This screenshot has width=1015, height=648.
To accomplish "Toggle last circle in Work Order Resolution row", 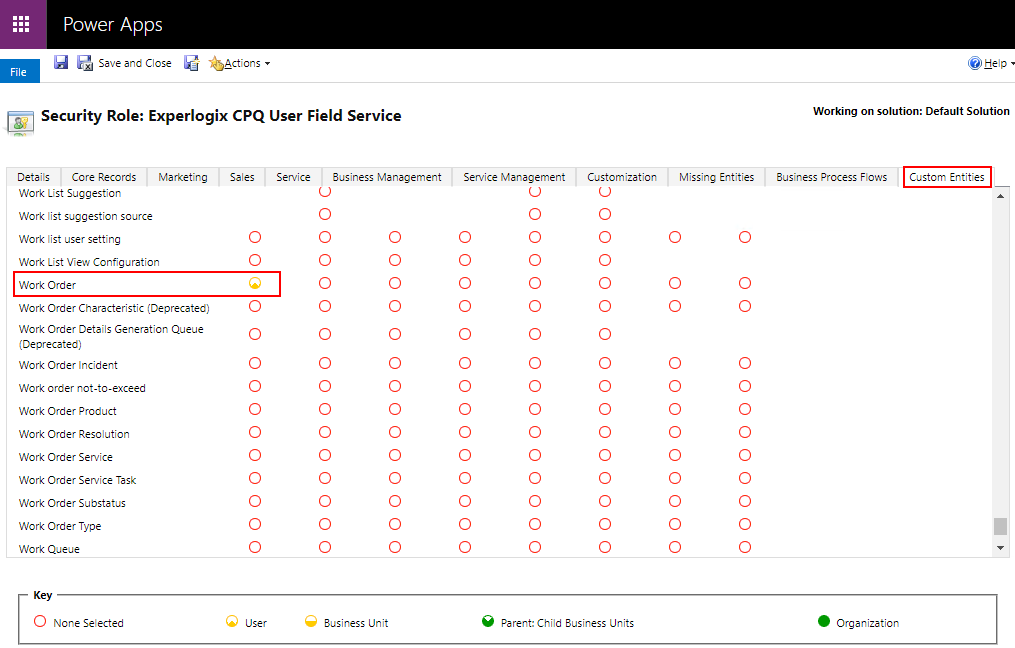I will (745, 432).
